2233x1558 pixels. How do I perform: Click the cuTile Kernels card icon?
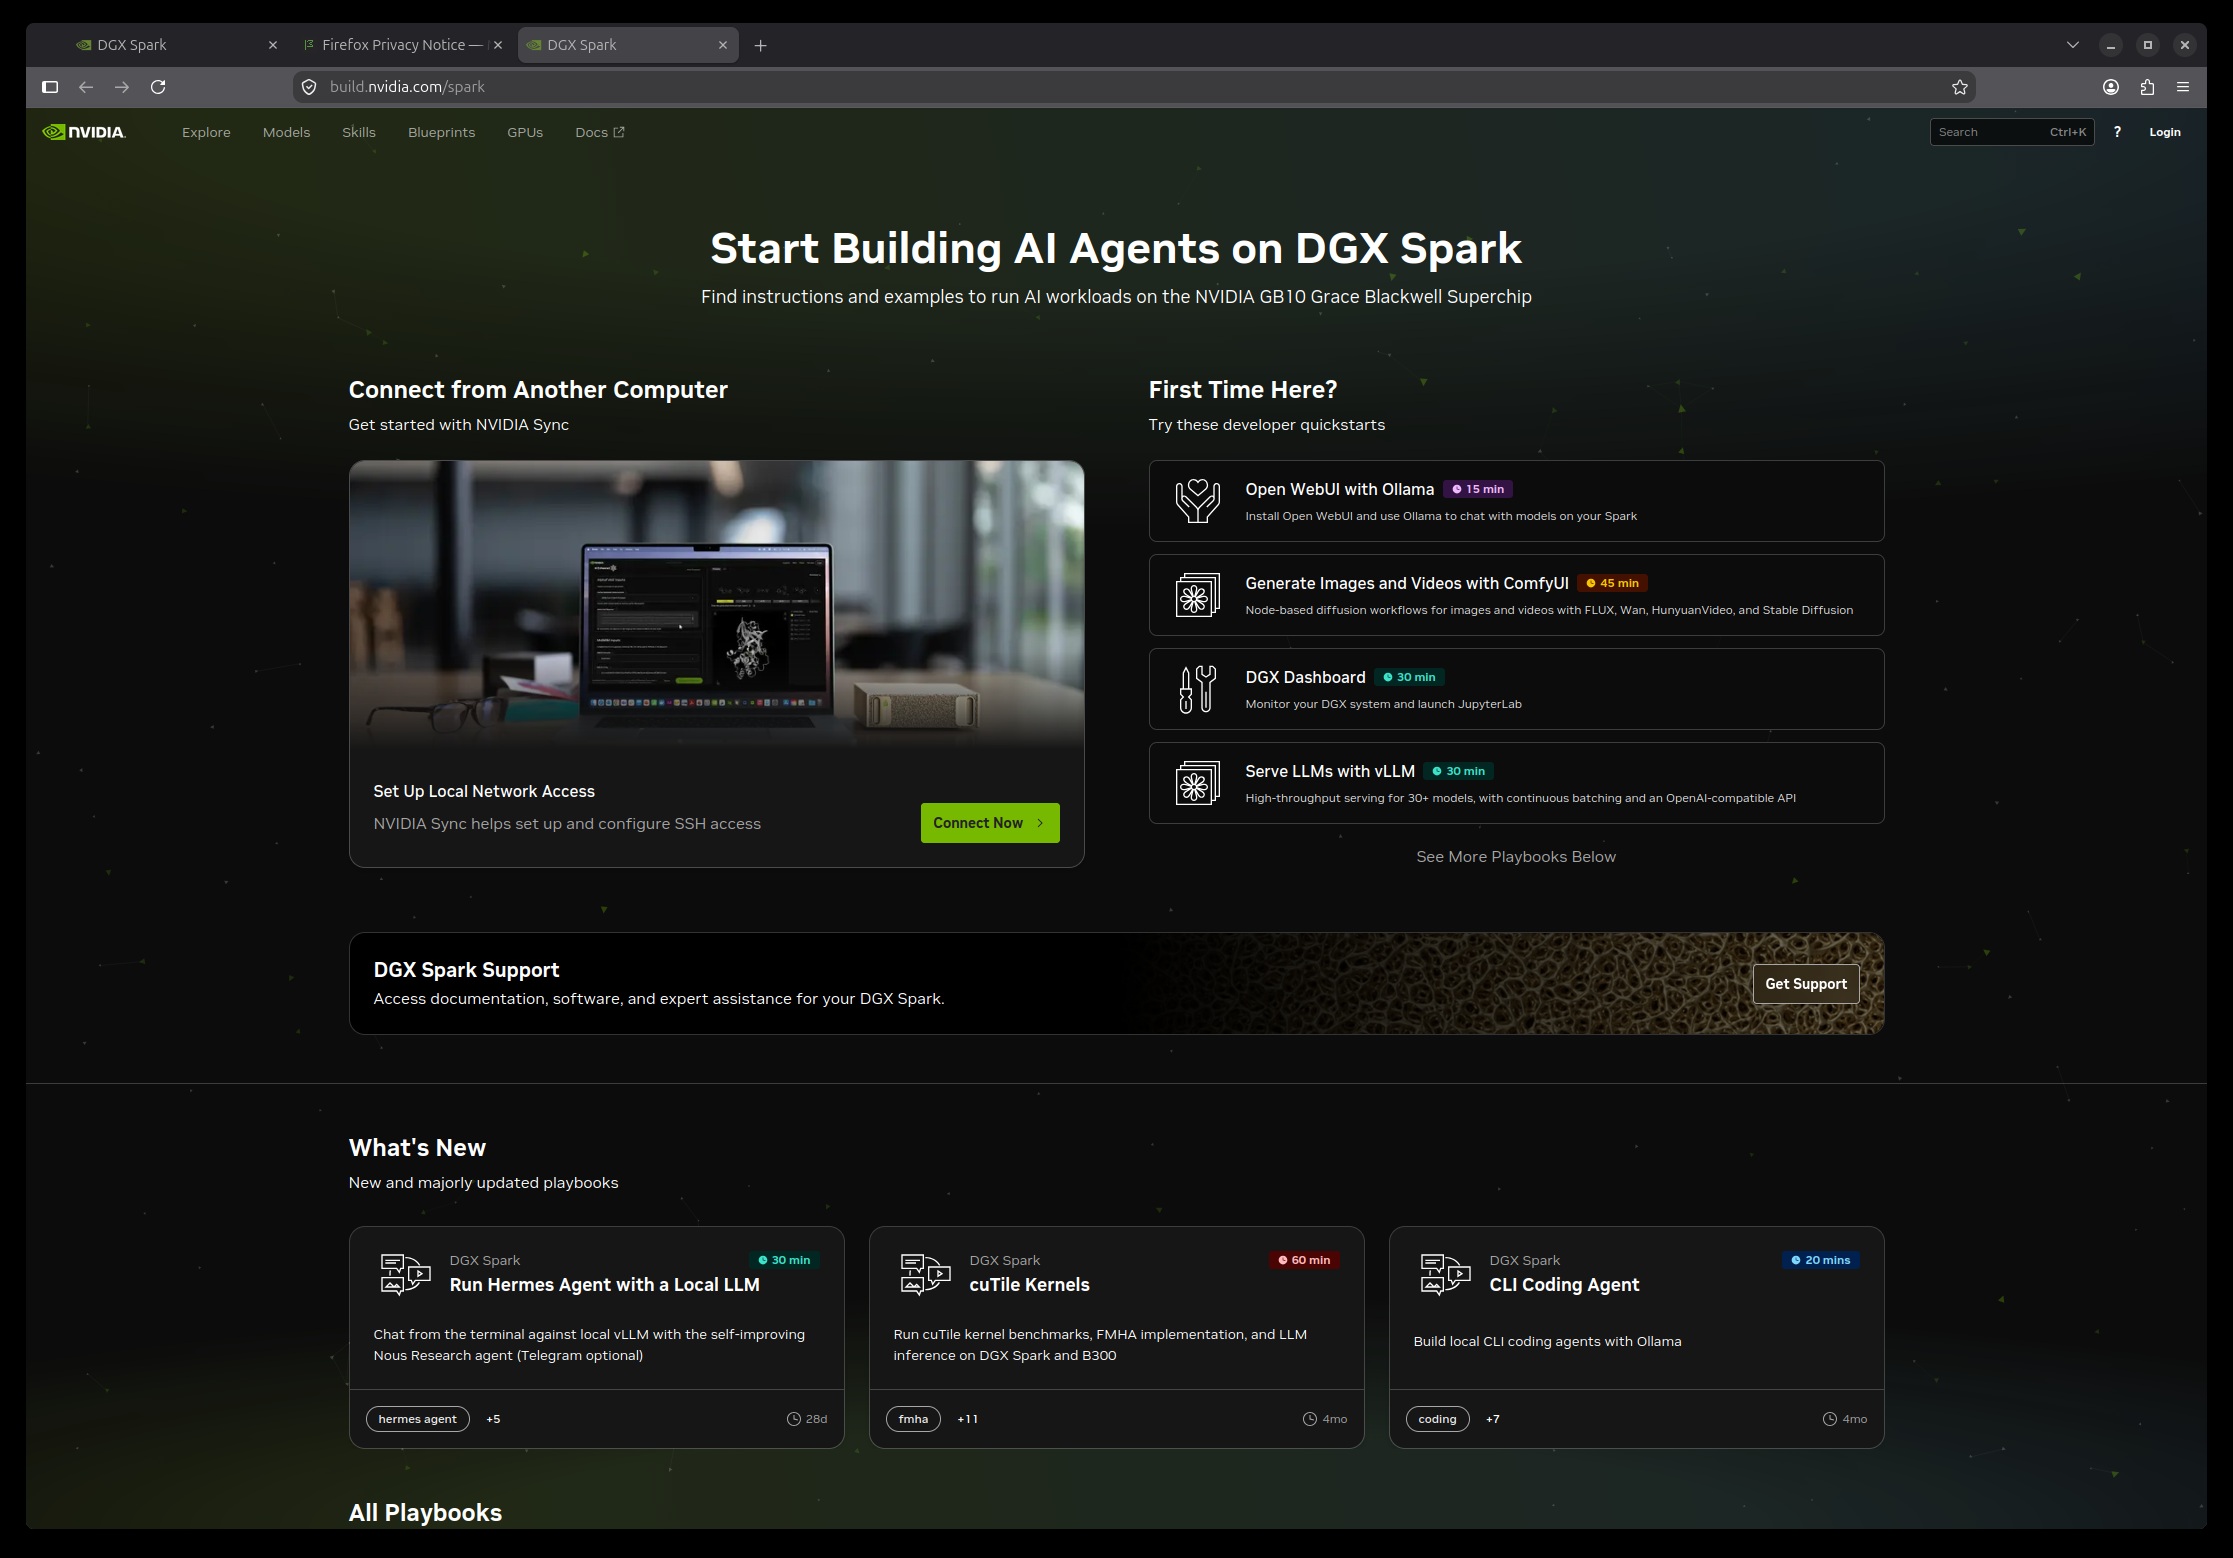tap(926, 1274)
